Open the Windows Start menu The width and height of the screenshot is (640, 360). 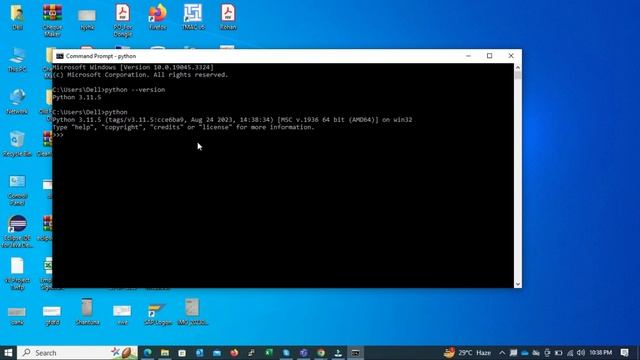8,353
